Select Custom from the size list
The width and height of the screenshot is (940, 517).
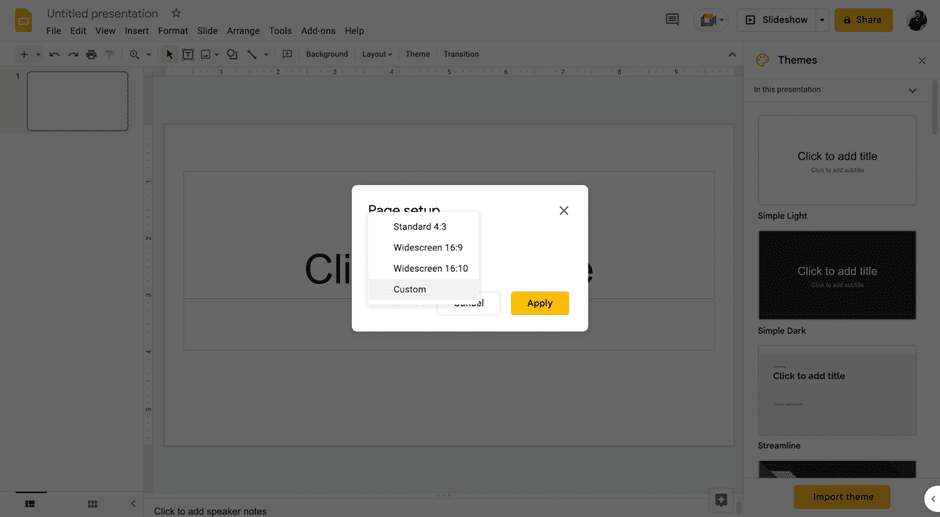(410, 289)
